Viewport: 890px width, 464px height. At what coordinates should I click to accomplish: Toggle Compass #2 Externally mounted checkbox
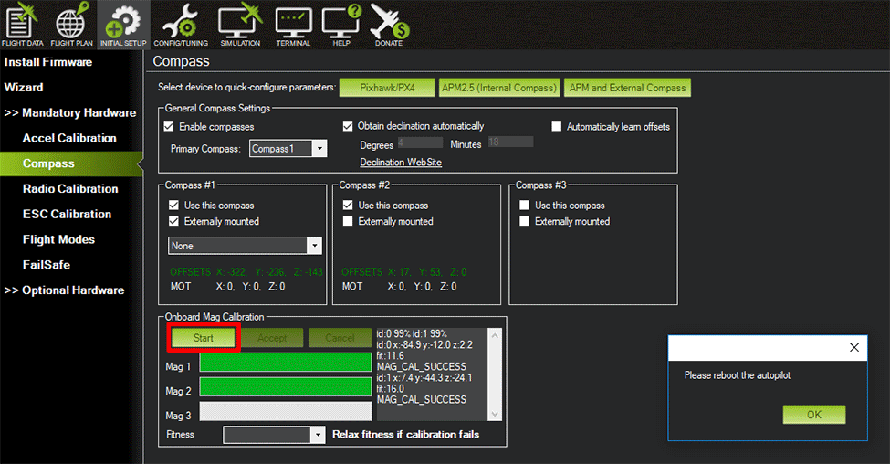(x=349, y=221)
